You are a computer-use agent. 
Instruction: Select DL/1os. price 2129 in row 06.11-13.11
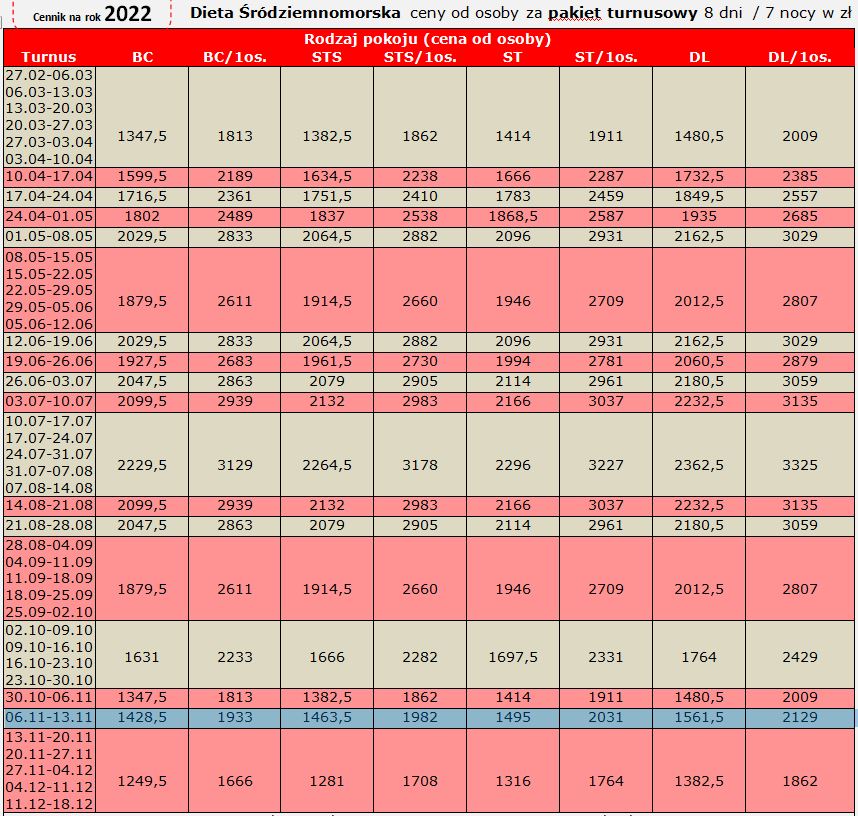coord(799,717)
